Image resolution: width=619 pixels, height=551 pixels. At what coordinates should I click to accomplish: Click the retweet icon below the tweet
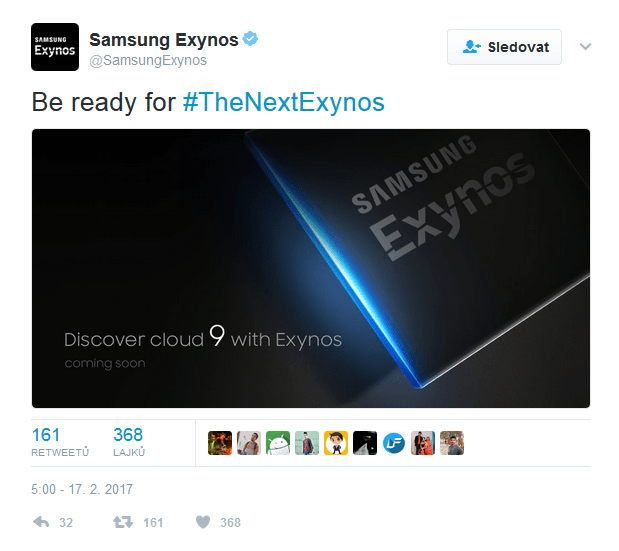[123, 522]
